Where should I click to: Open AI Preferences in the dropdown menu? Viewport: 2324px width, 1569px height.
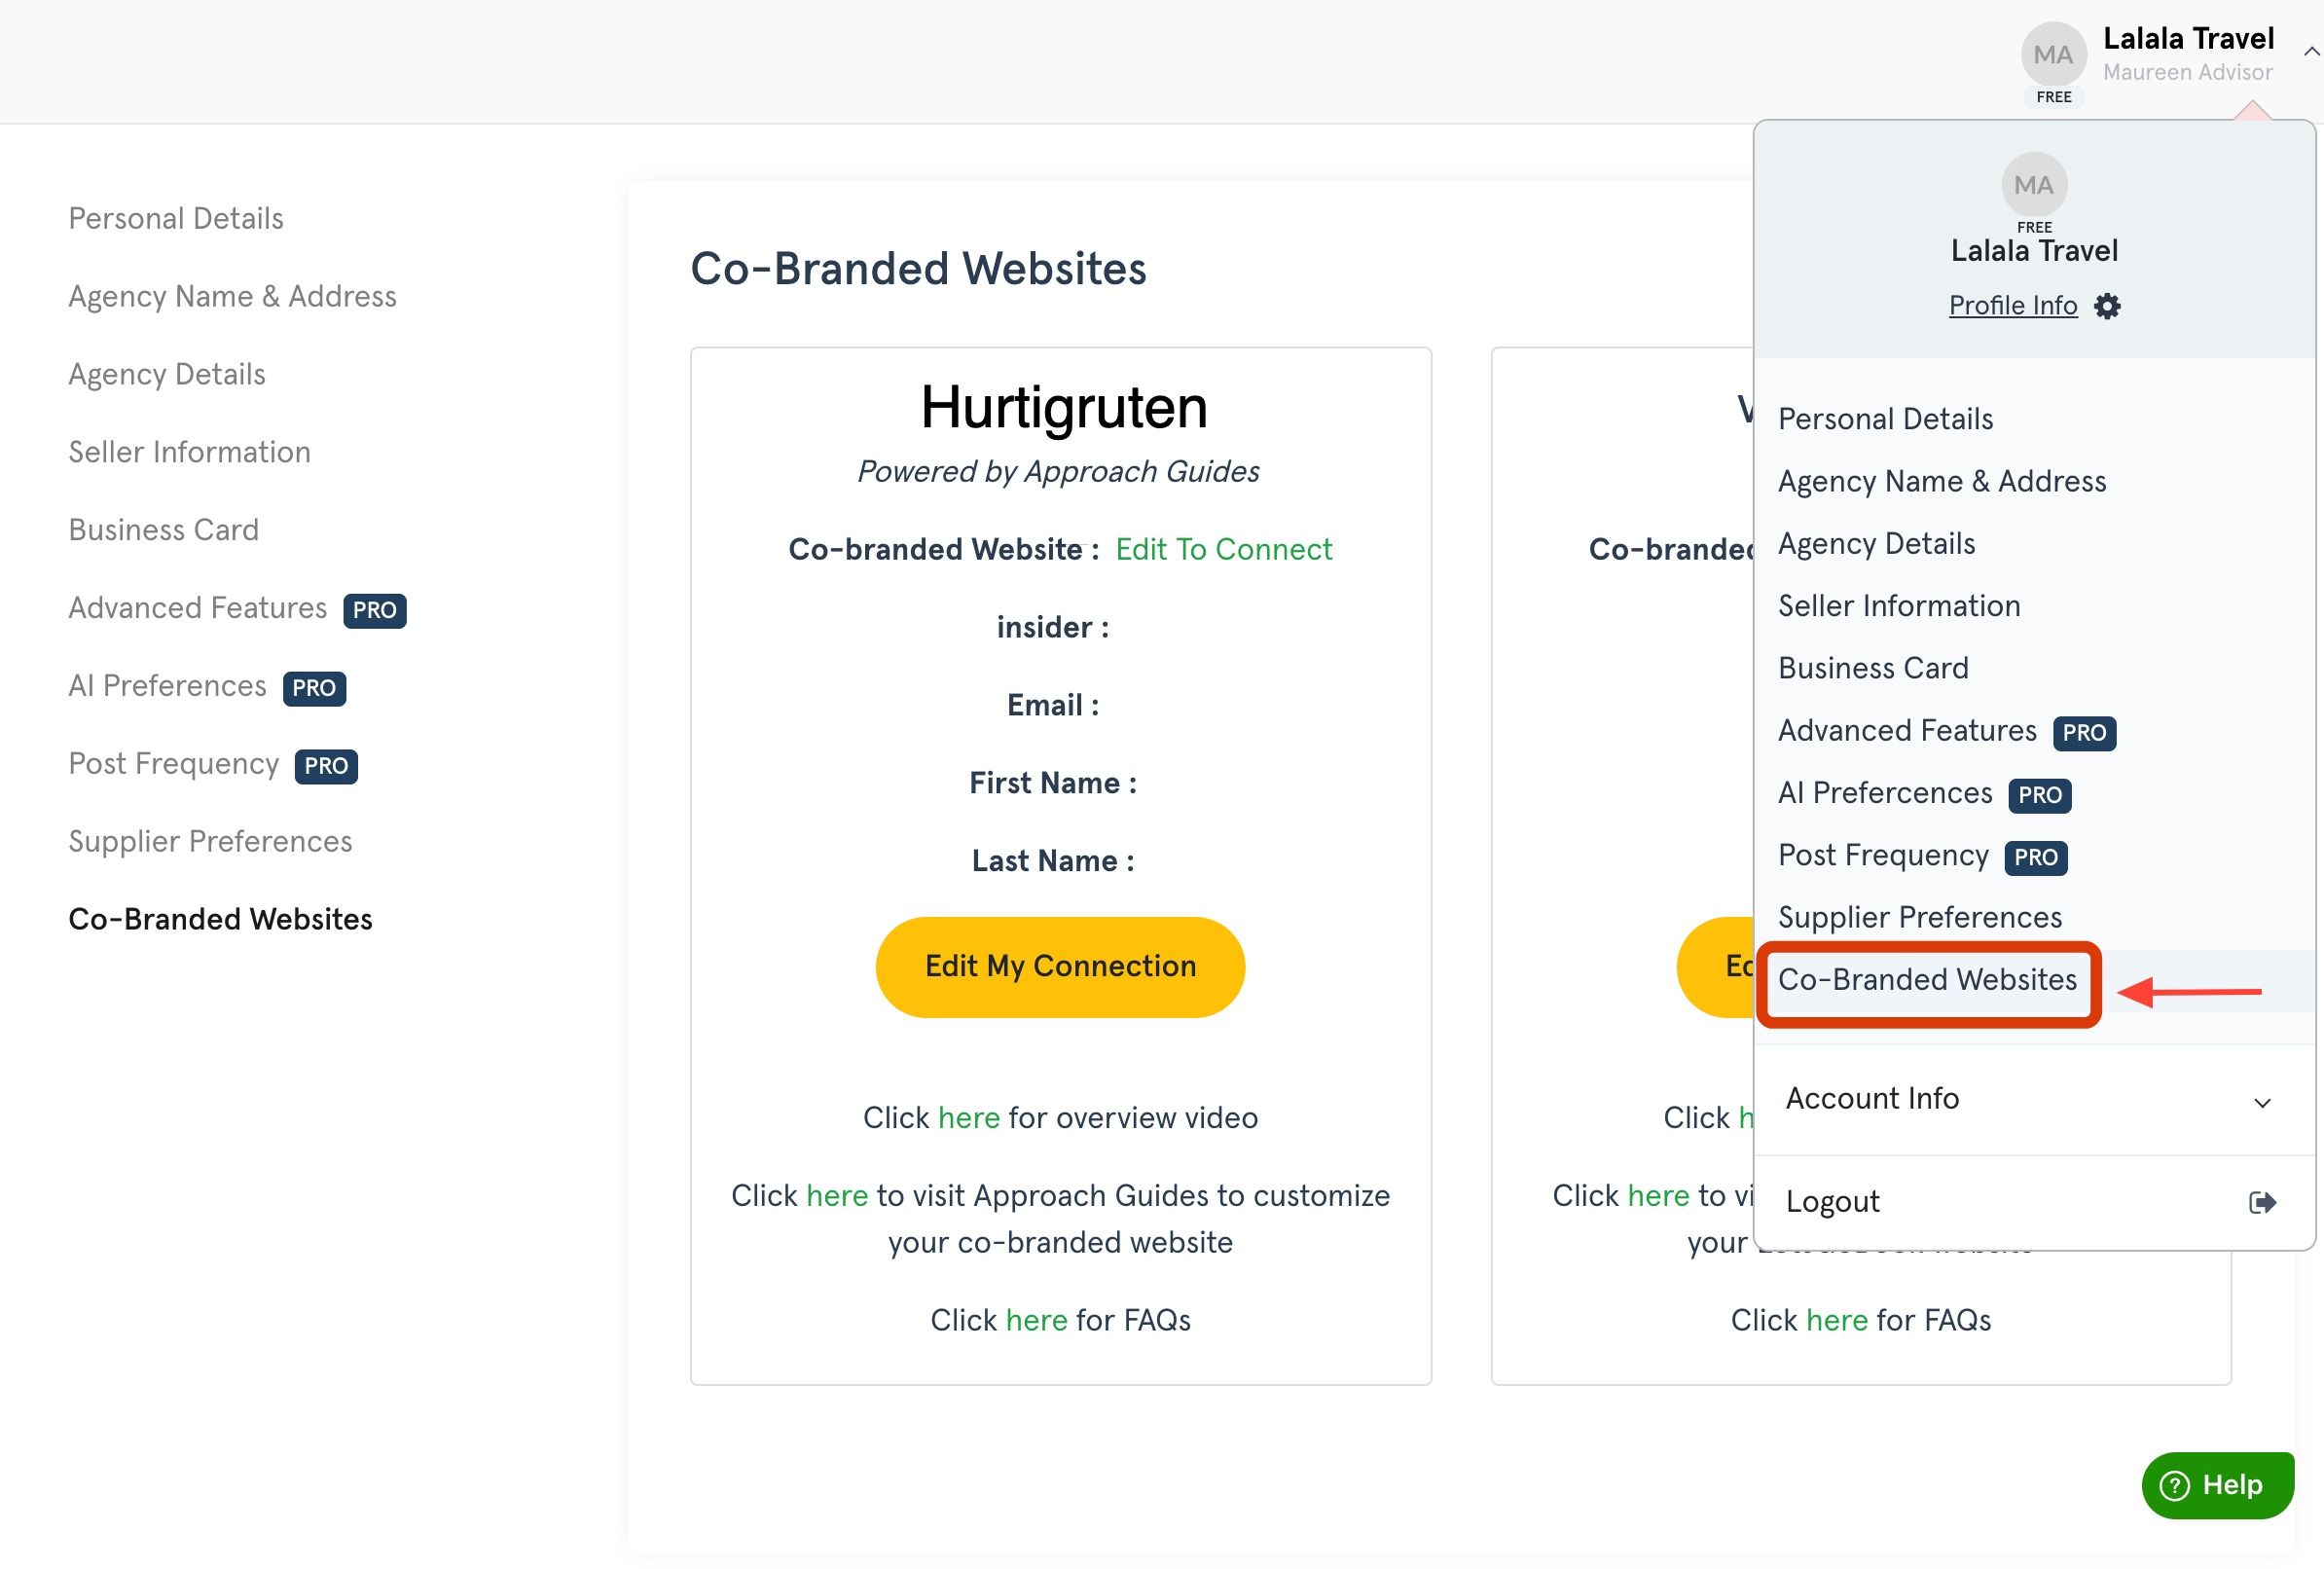tap(1884, 792)
